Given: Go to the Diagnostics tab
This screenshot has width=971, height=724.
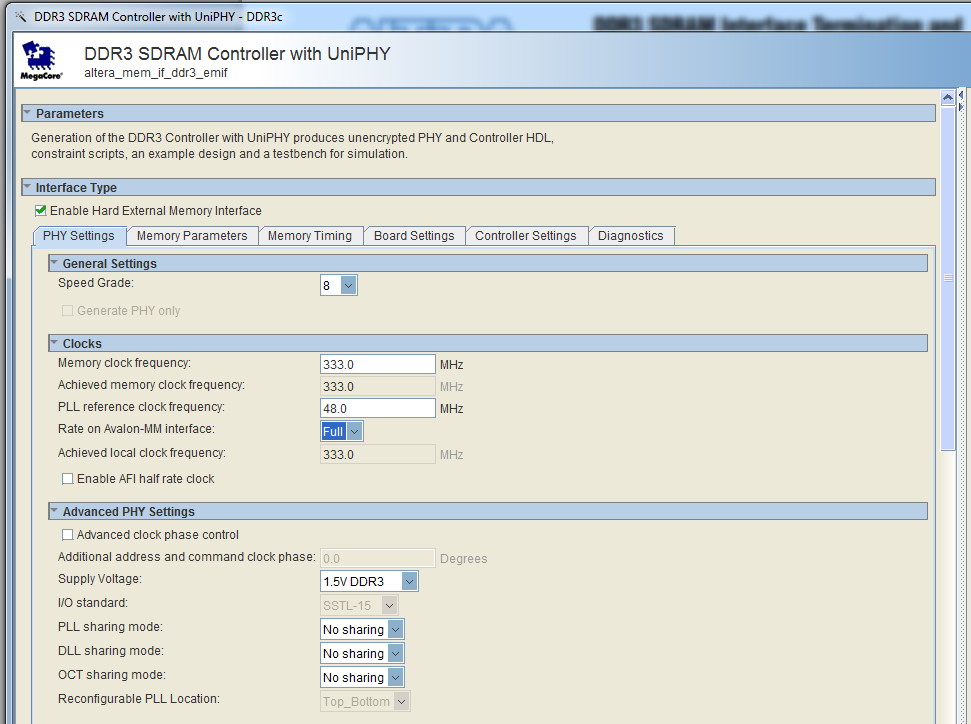Looking at the screenshot, I should (630, 236).
